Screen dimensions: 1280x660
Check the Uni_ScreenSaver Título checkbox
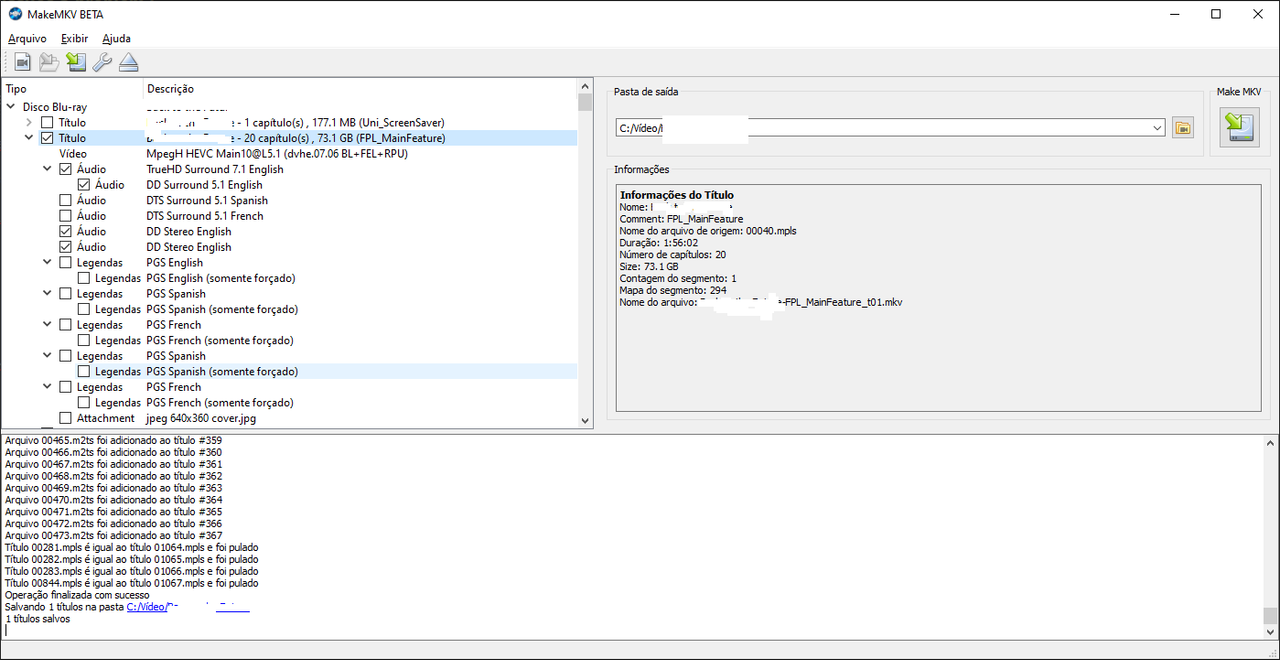(47, 122)
